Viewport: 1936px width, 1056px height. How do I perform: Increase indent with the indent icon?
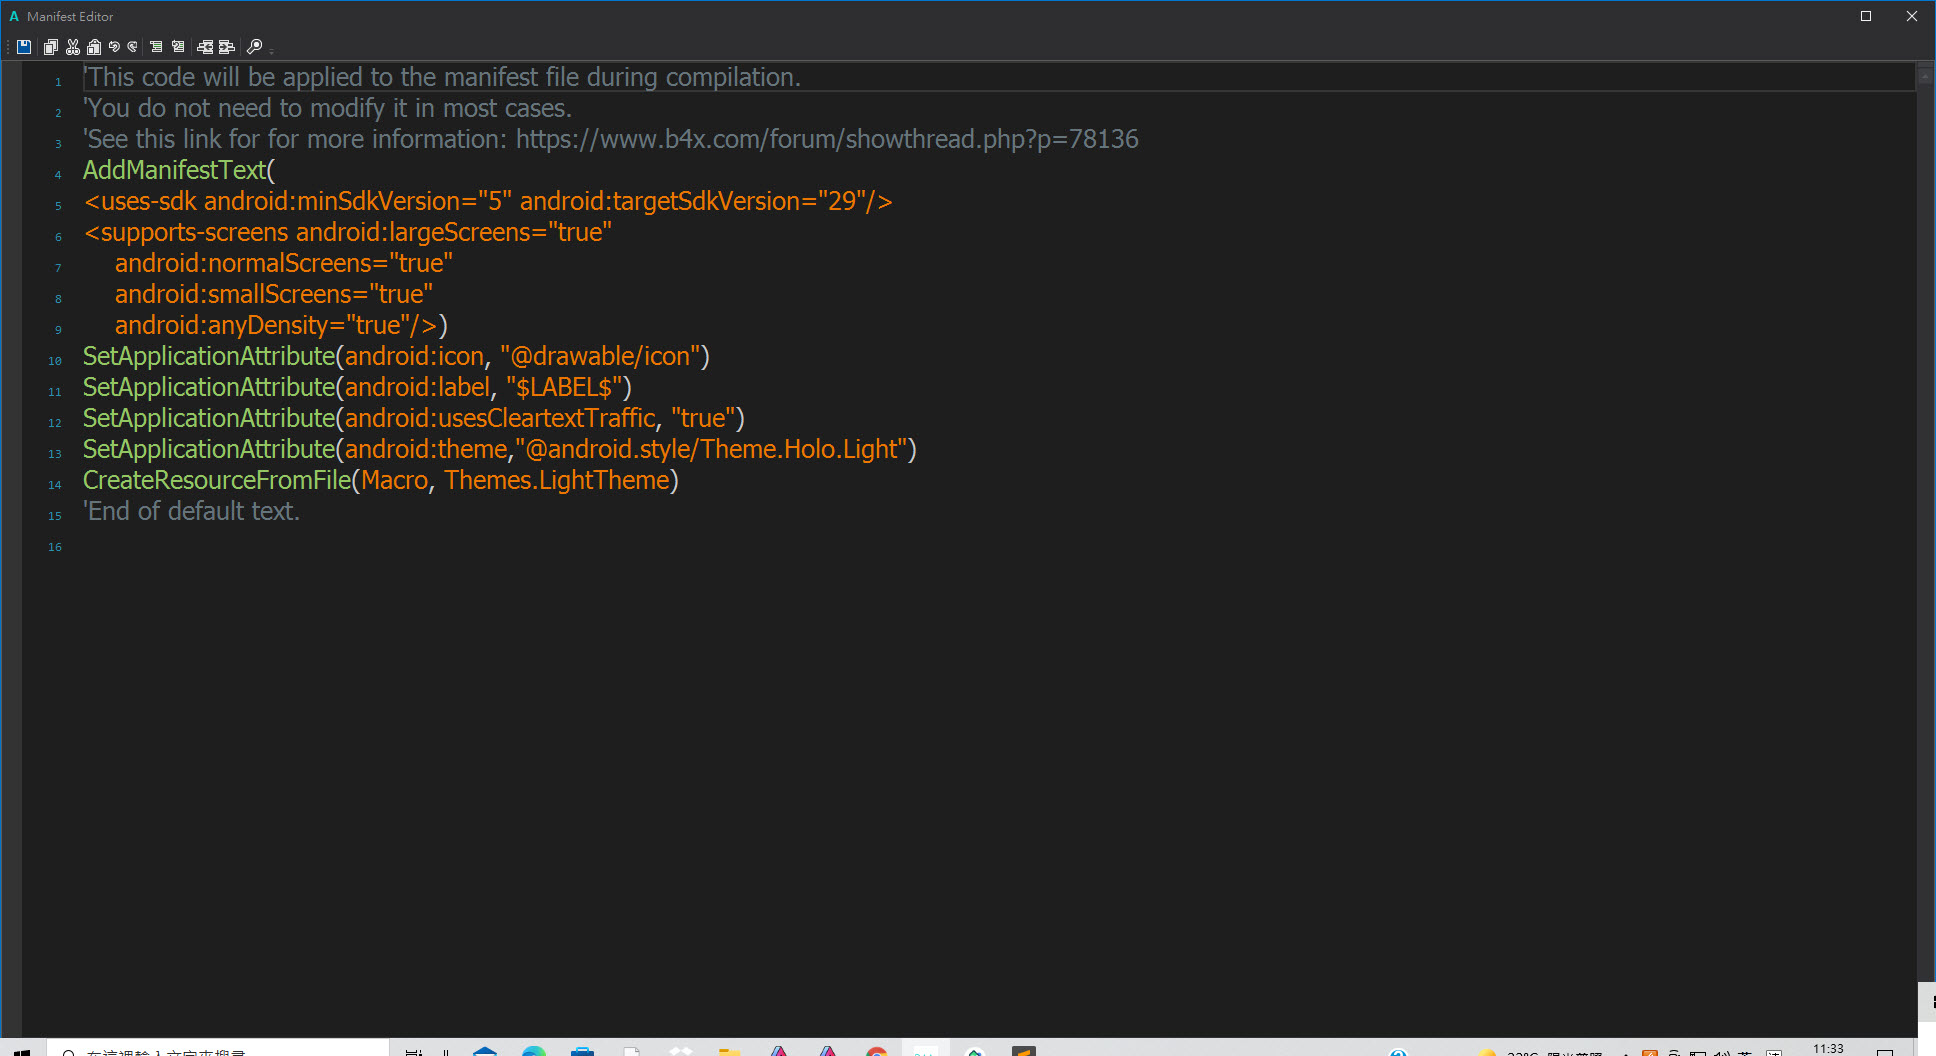pos(227,46)
